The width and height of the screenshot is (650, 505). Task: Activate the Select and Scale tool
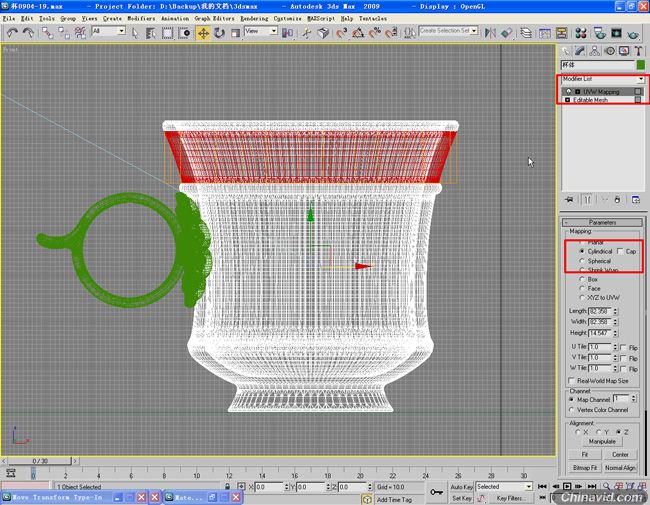click(235, 33)
